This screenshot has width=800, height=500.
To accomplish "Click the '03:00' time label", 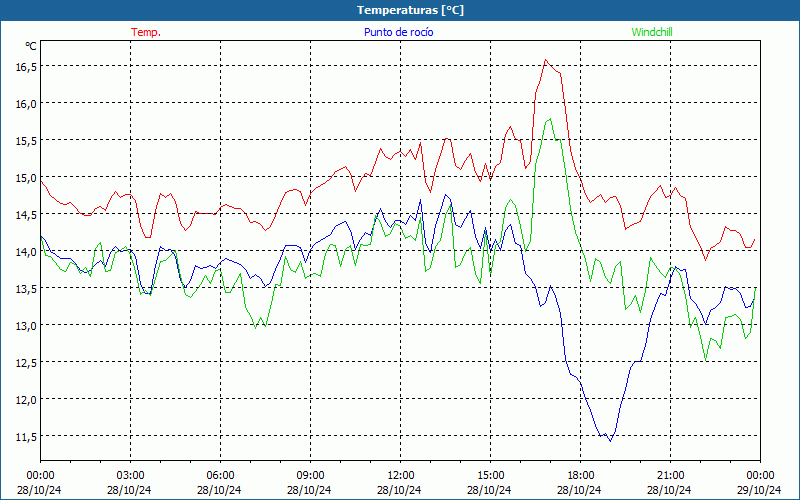I will 130,476.
